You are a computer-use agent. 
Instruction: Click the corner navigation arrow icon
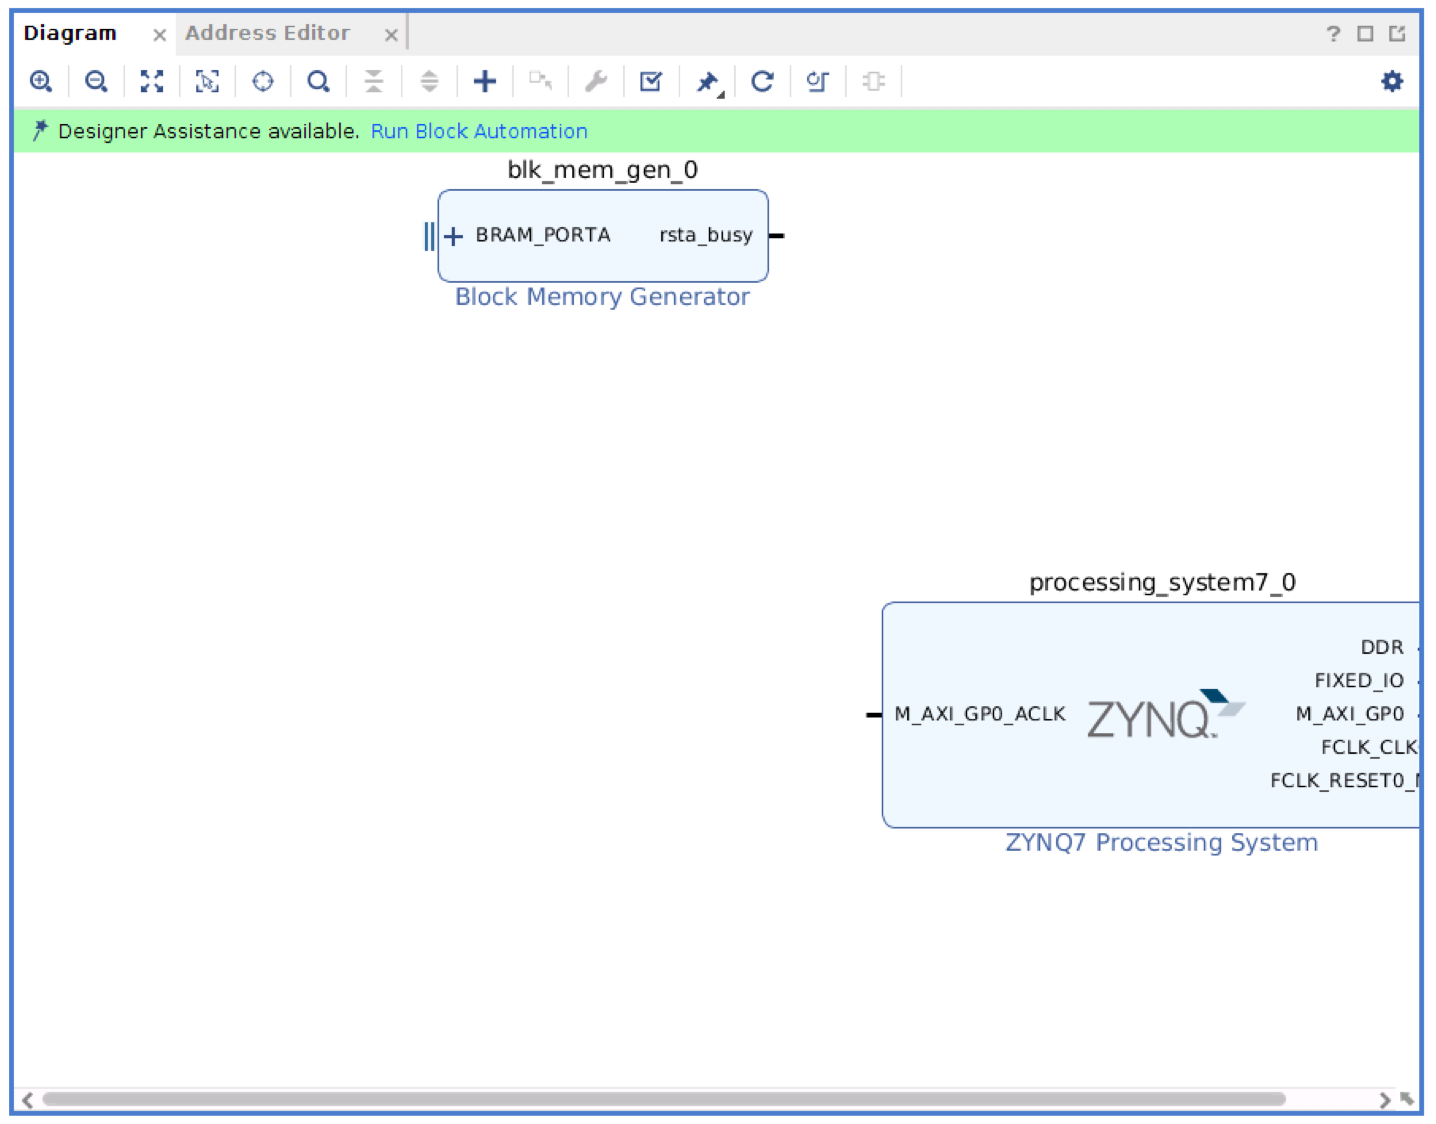pos(1407,1099)
